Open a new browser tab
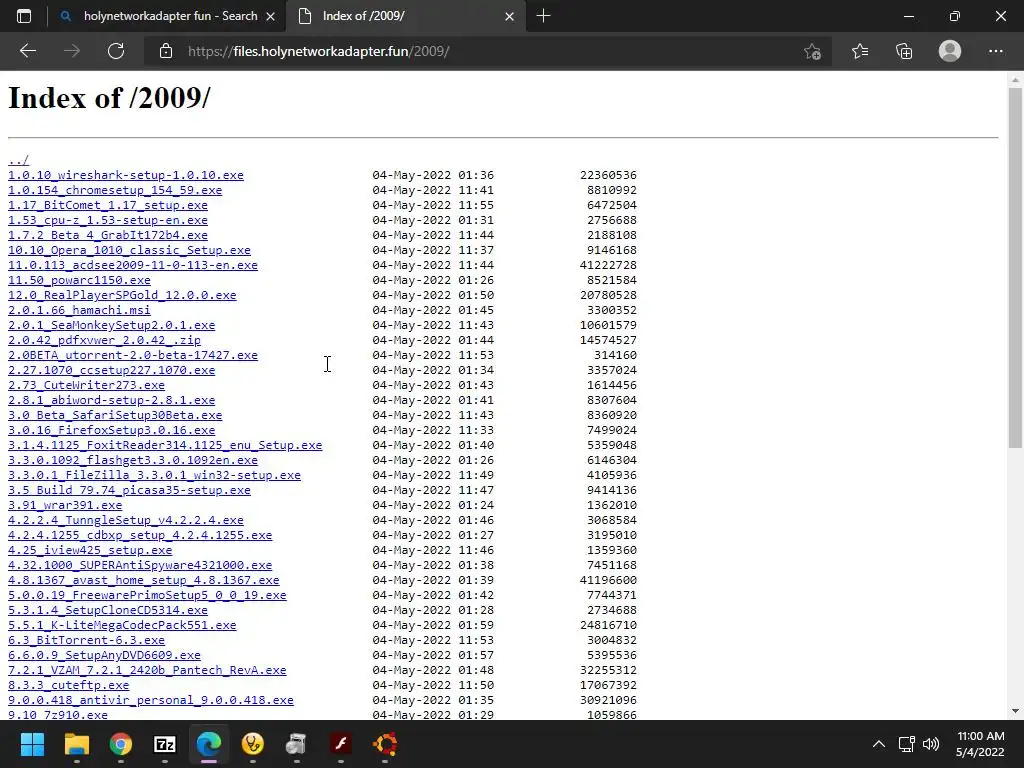The height and width of the screenshot is (768, 1024). (543, 16)
